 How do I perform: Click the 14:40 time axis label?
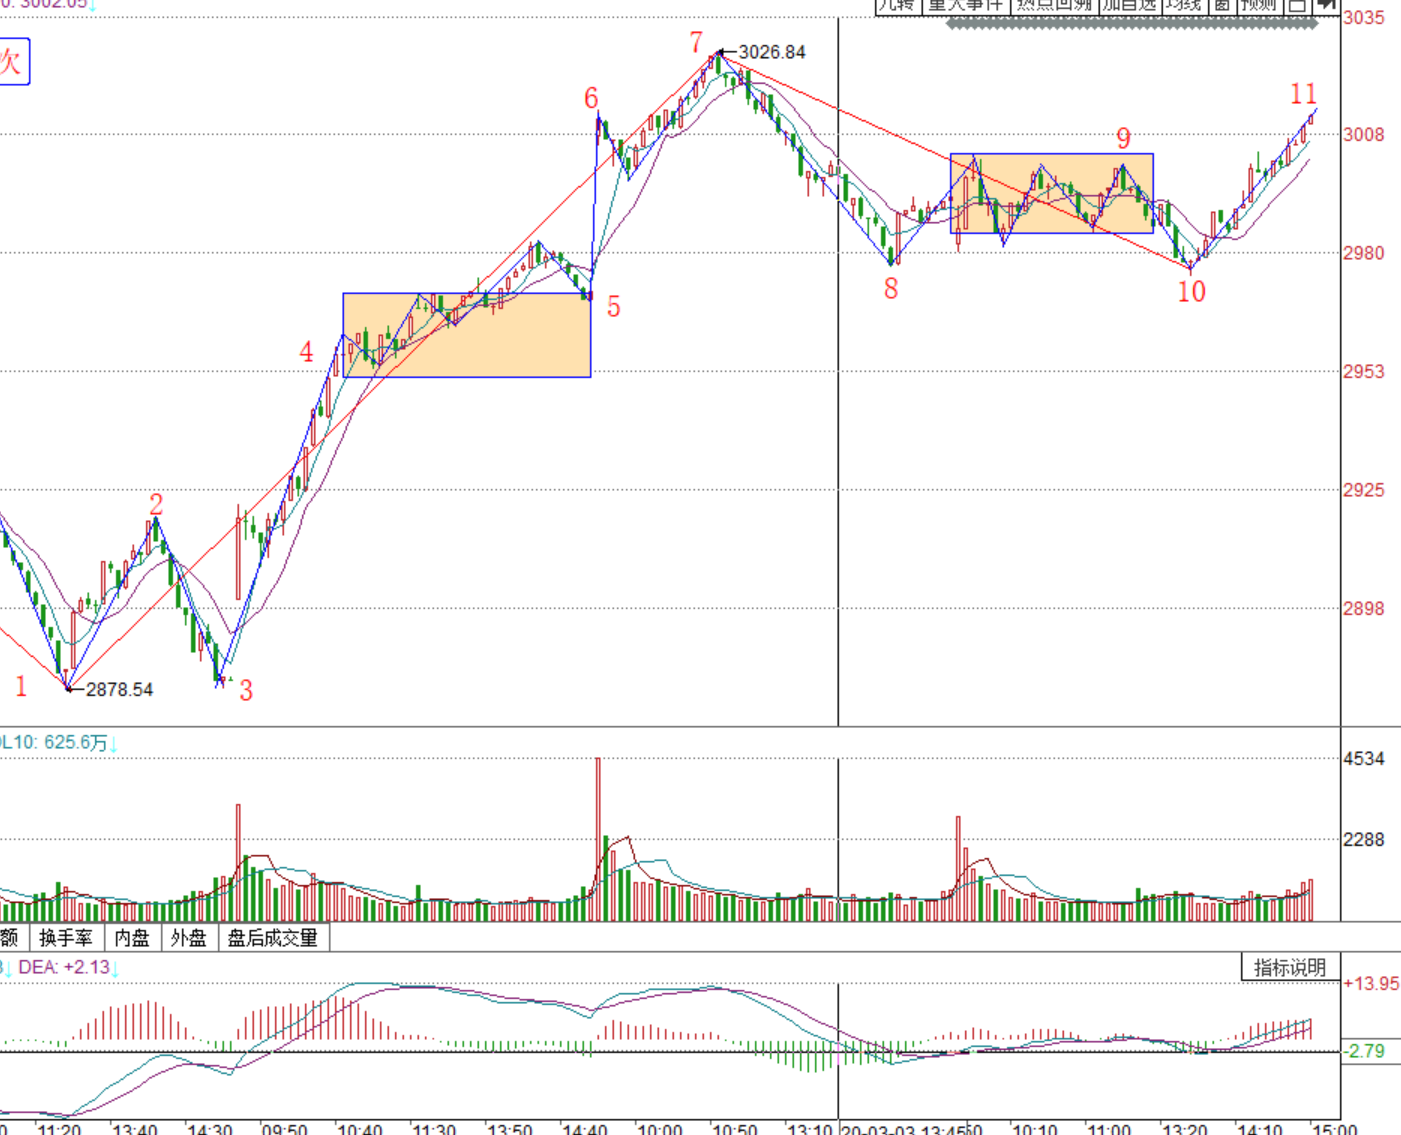click(x=585, y=1129)
